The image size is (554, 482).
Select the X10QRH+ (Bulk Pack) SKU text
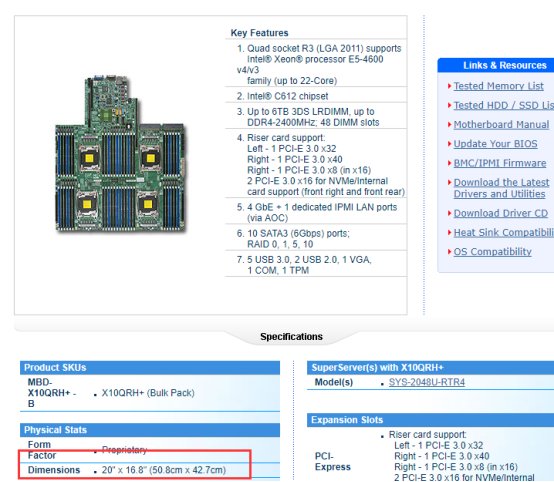148,393
